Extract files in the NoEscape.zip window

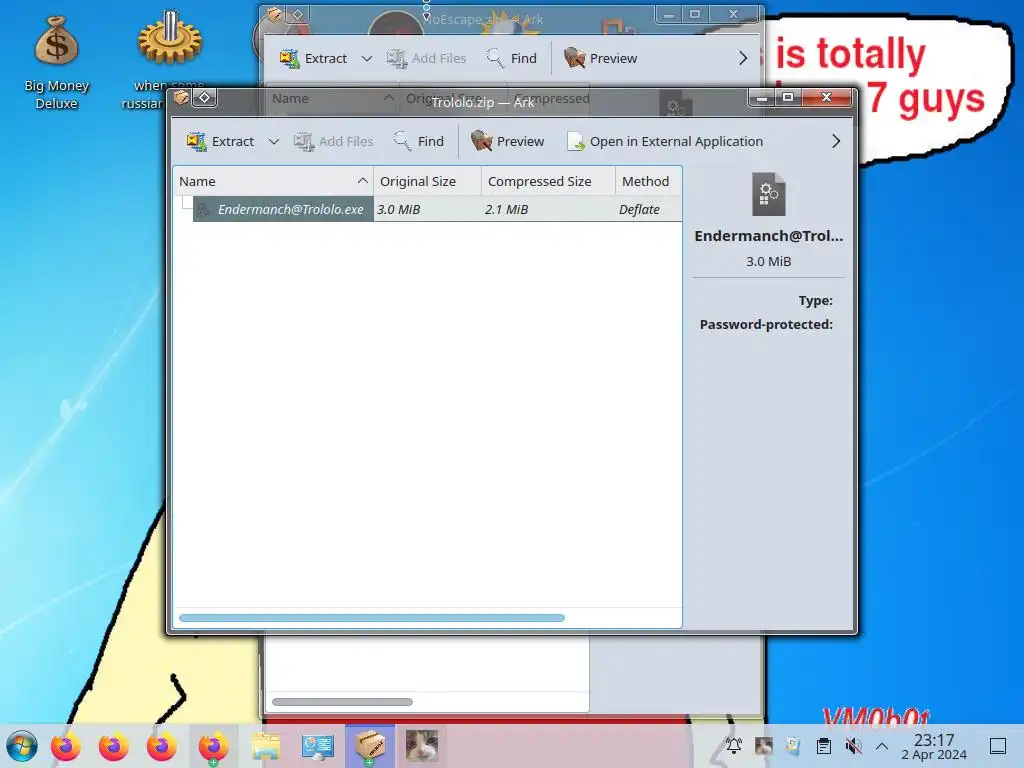[313, 58]
